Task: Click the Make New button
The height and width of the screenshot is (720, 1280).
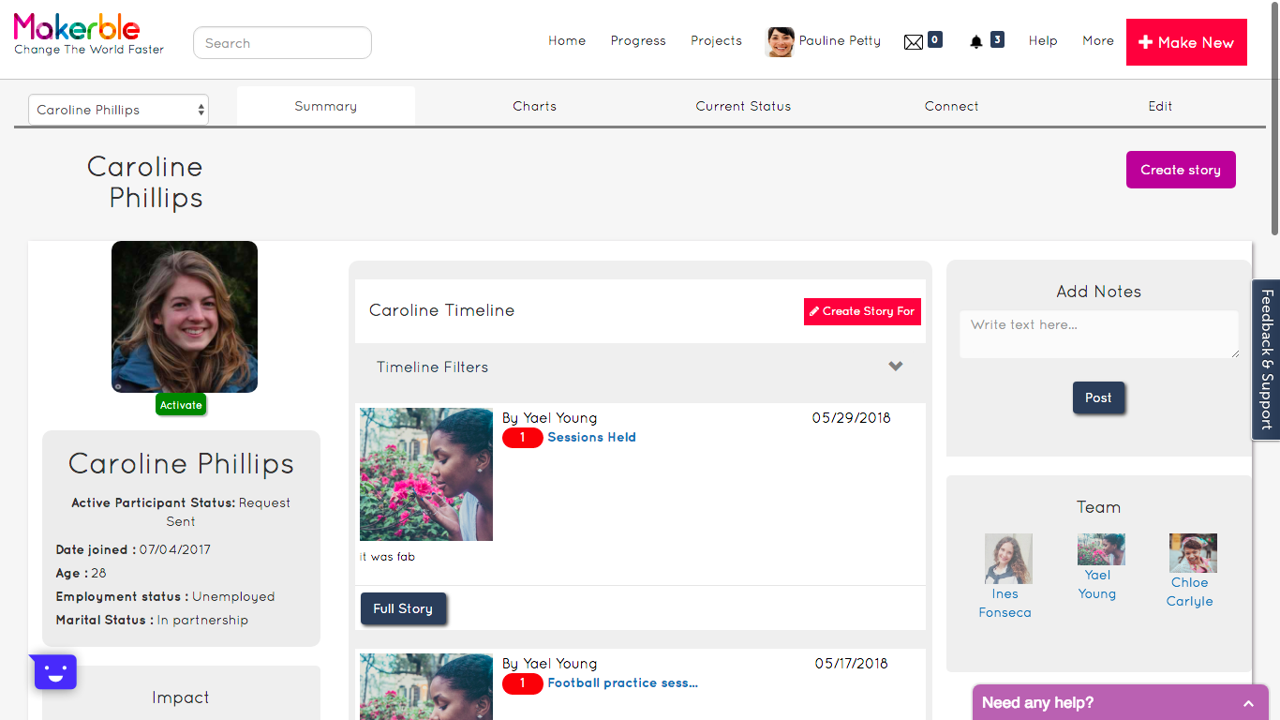Action: 1186,42
